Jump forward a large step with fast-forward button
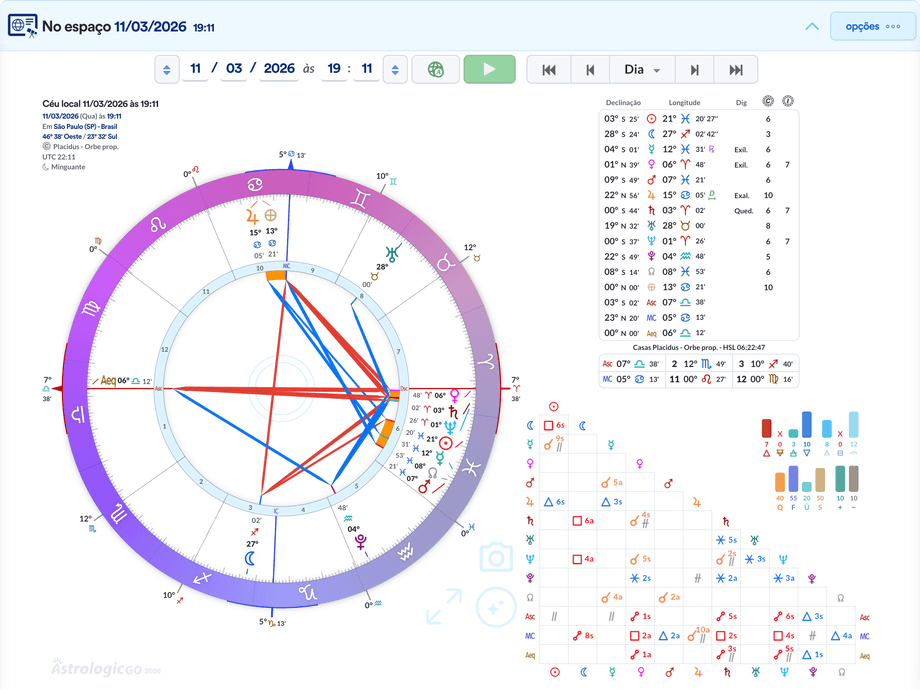Screen dimensions: 920x690 click(x=736, y=70)
